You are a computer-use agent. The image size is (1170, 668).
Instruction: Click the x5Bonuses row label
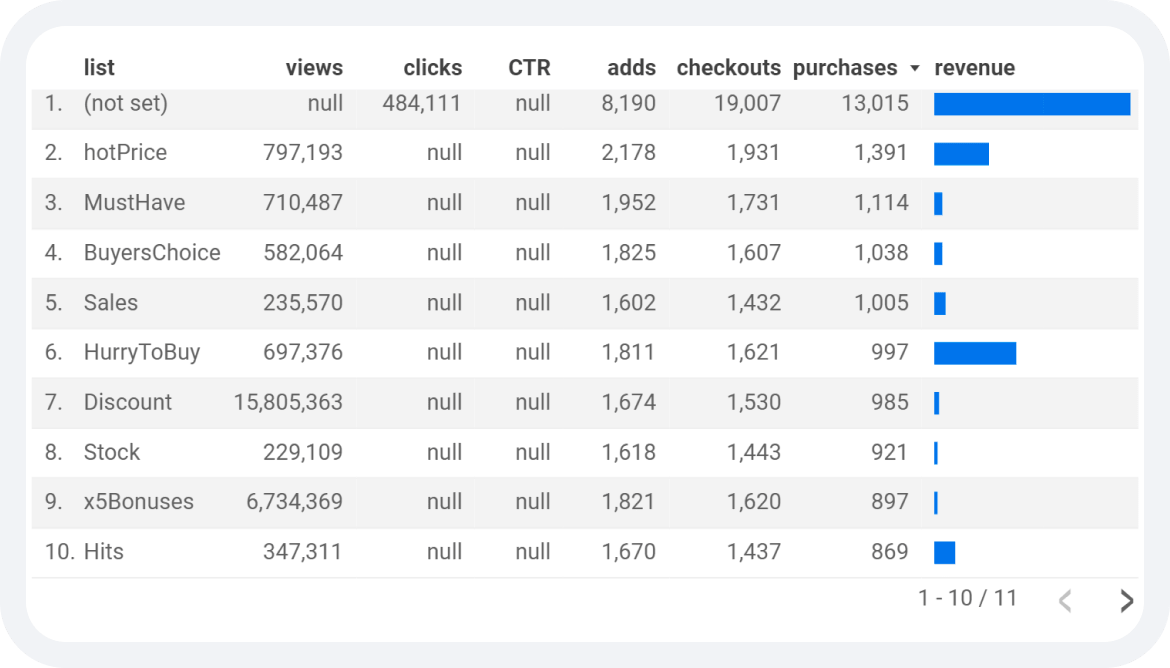(139, 502)
